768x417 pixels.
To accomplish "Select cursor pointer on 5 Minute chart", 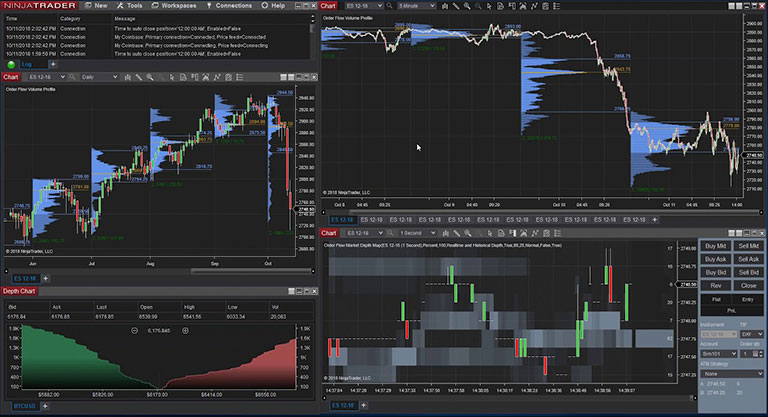I will pos(489,6).
